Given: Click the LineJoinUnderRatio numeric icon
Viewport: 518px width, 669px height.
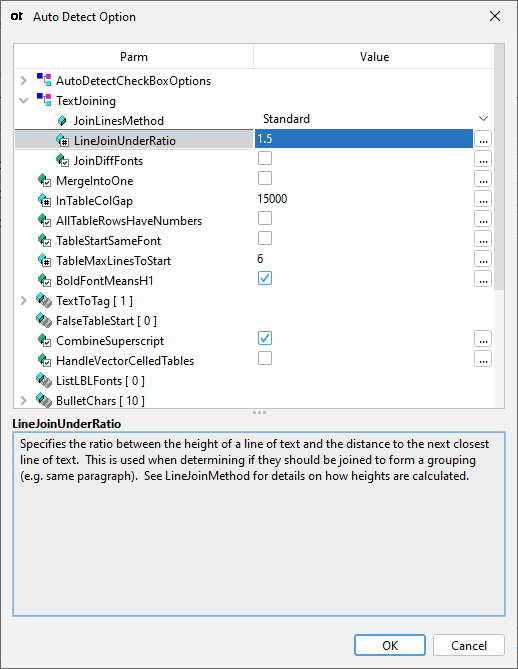Looking at the screenshot, I should [x=62, y=140].
